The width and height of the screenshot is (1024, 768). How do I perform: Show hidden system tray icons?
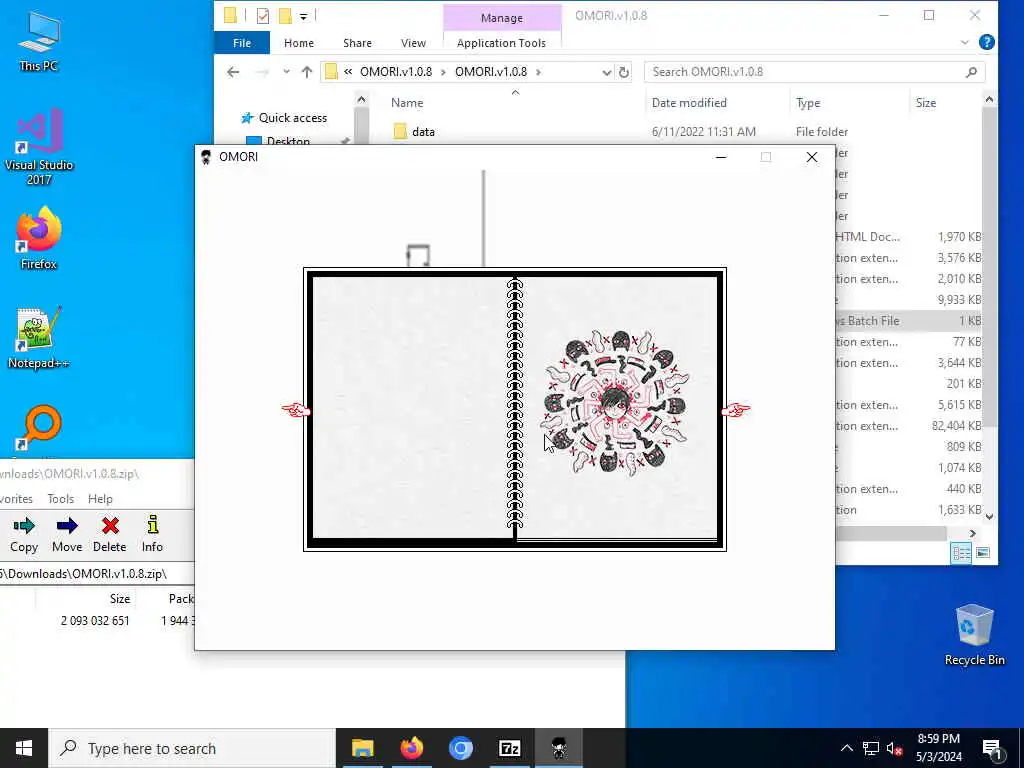pos(846,748)
